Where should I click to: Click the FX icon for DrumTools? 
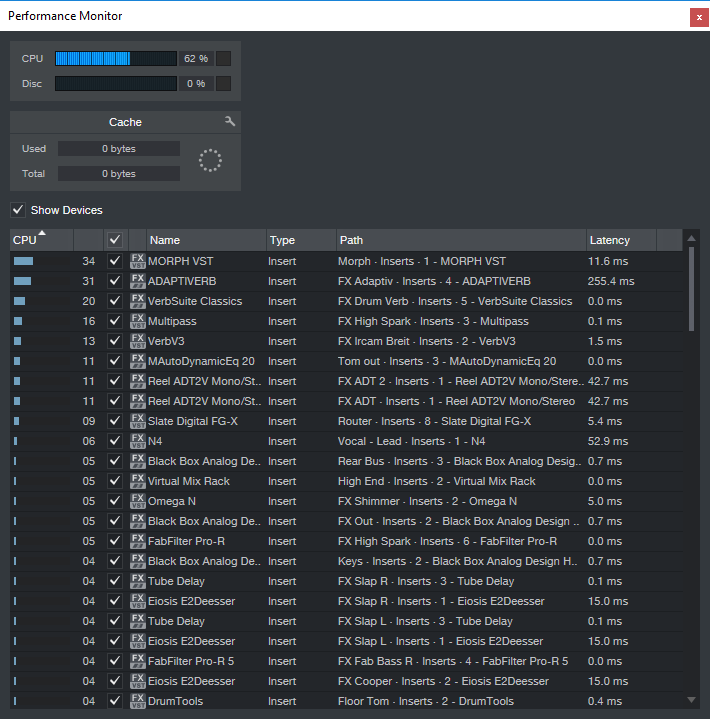(x=138, y=701)
